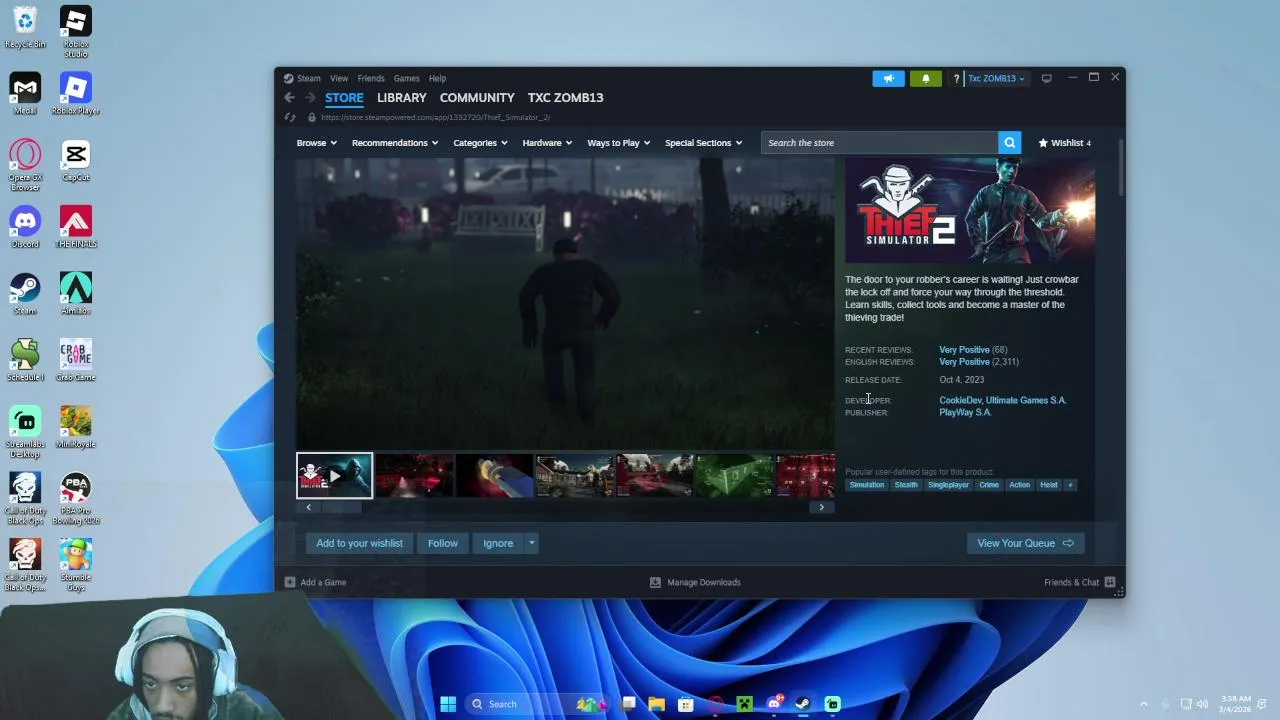Click the store page vertical scrollbar

coord(1120,168)
